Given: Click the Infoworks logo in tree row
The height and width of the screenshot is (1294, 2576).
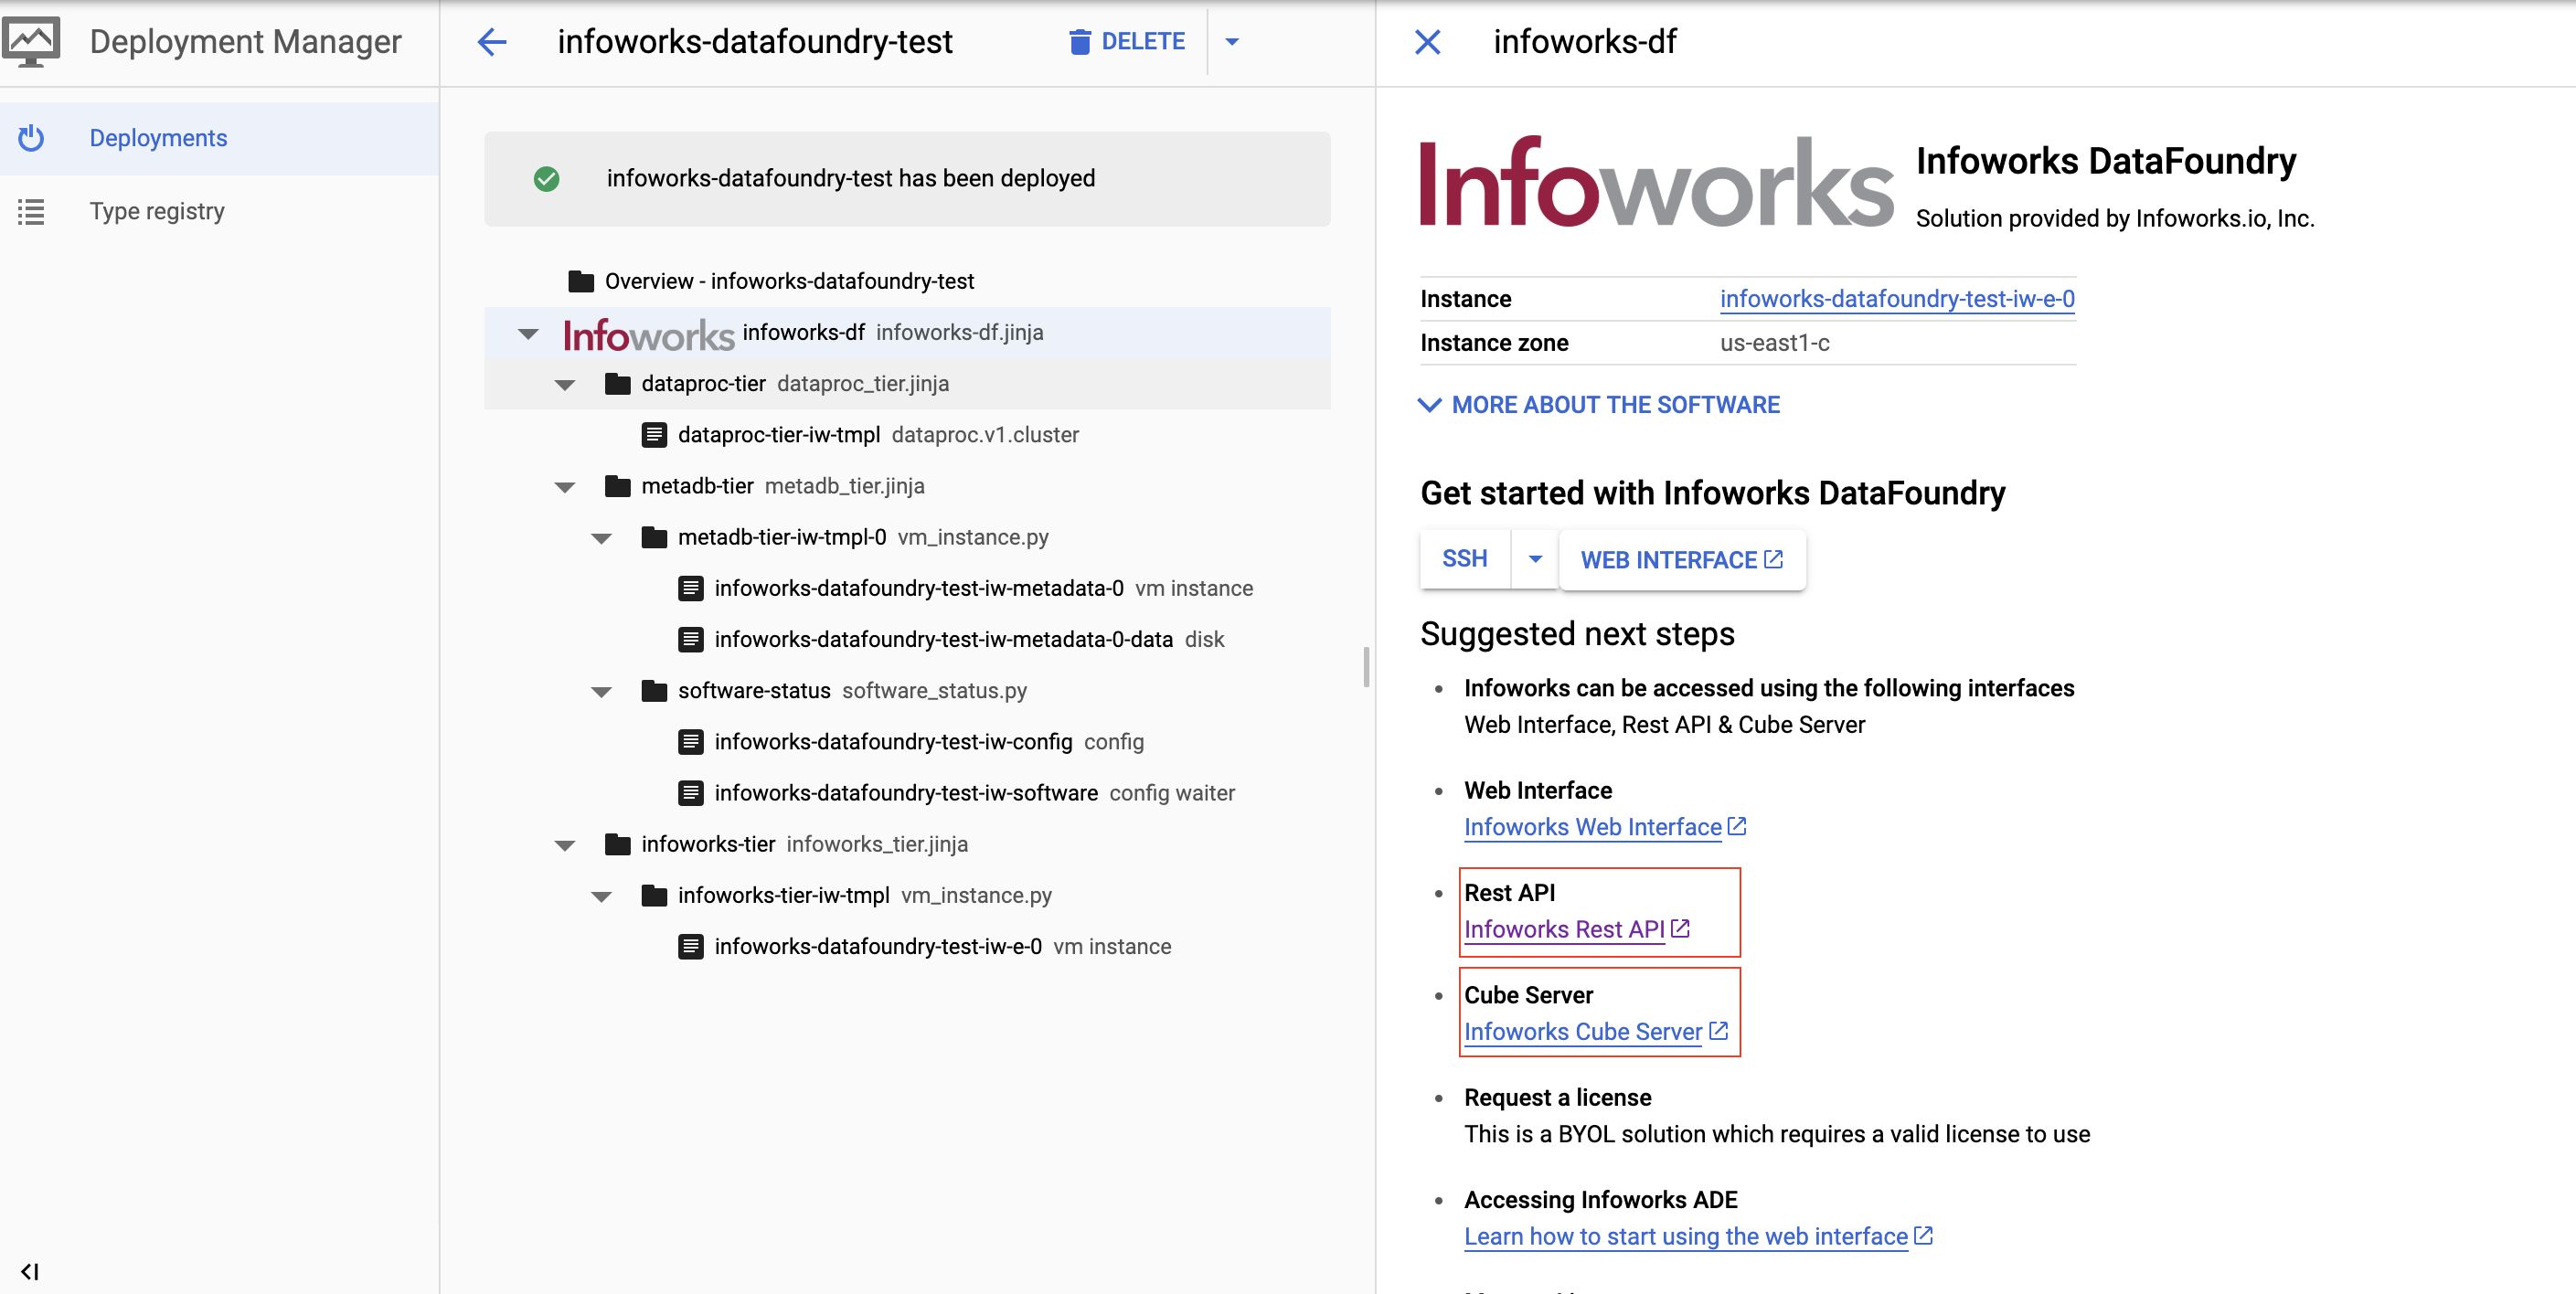Looking at the screenshot, I should (x=648, y=335).
